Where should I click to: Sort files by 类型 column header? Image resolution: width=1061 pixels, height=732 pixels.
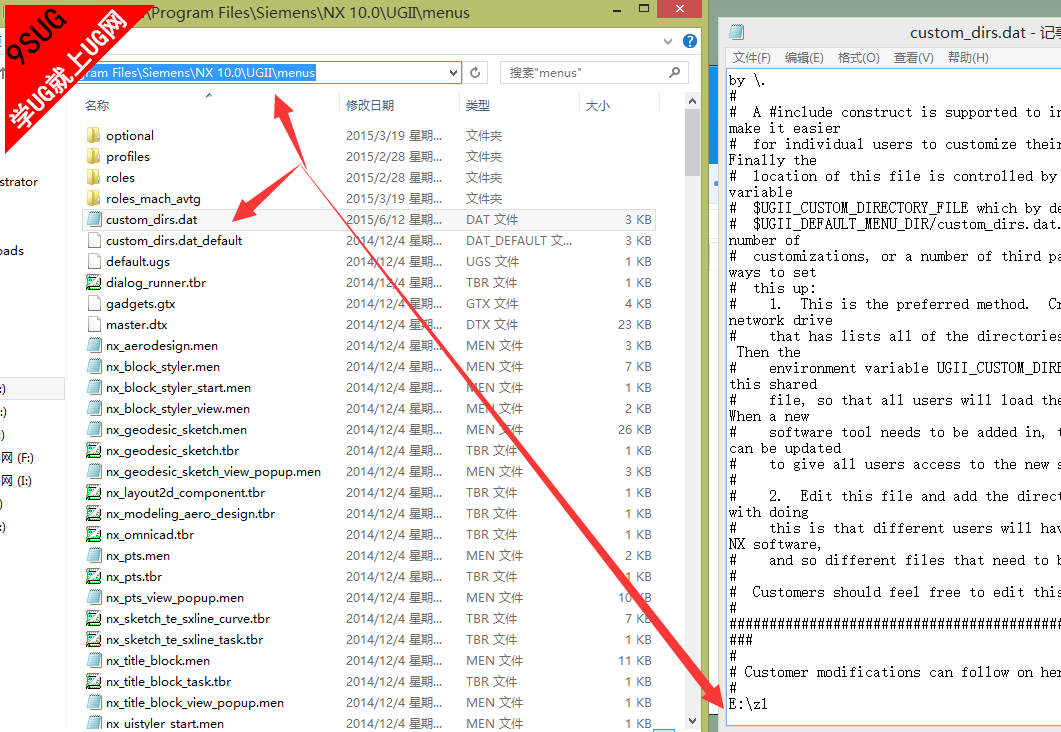[x=478, y=106]
